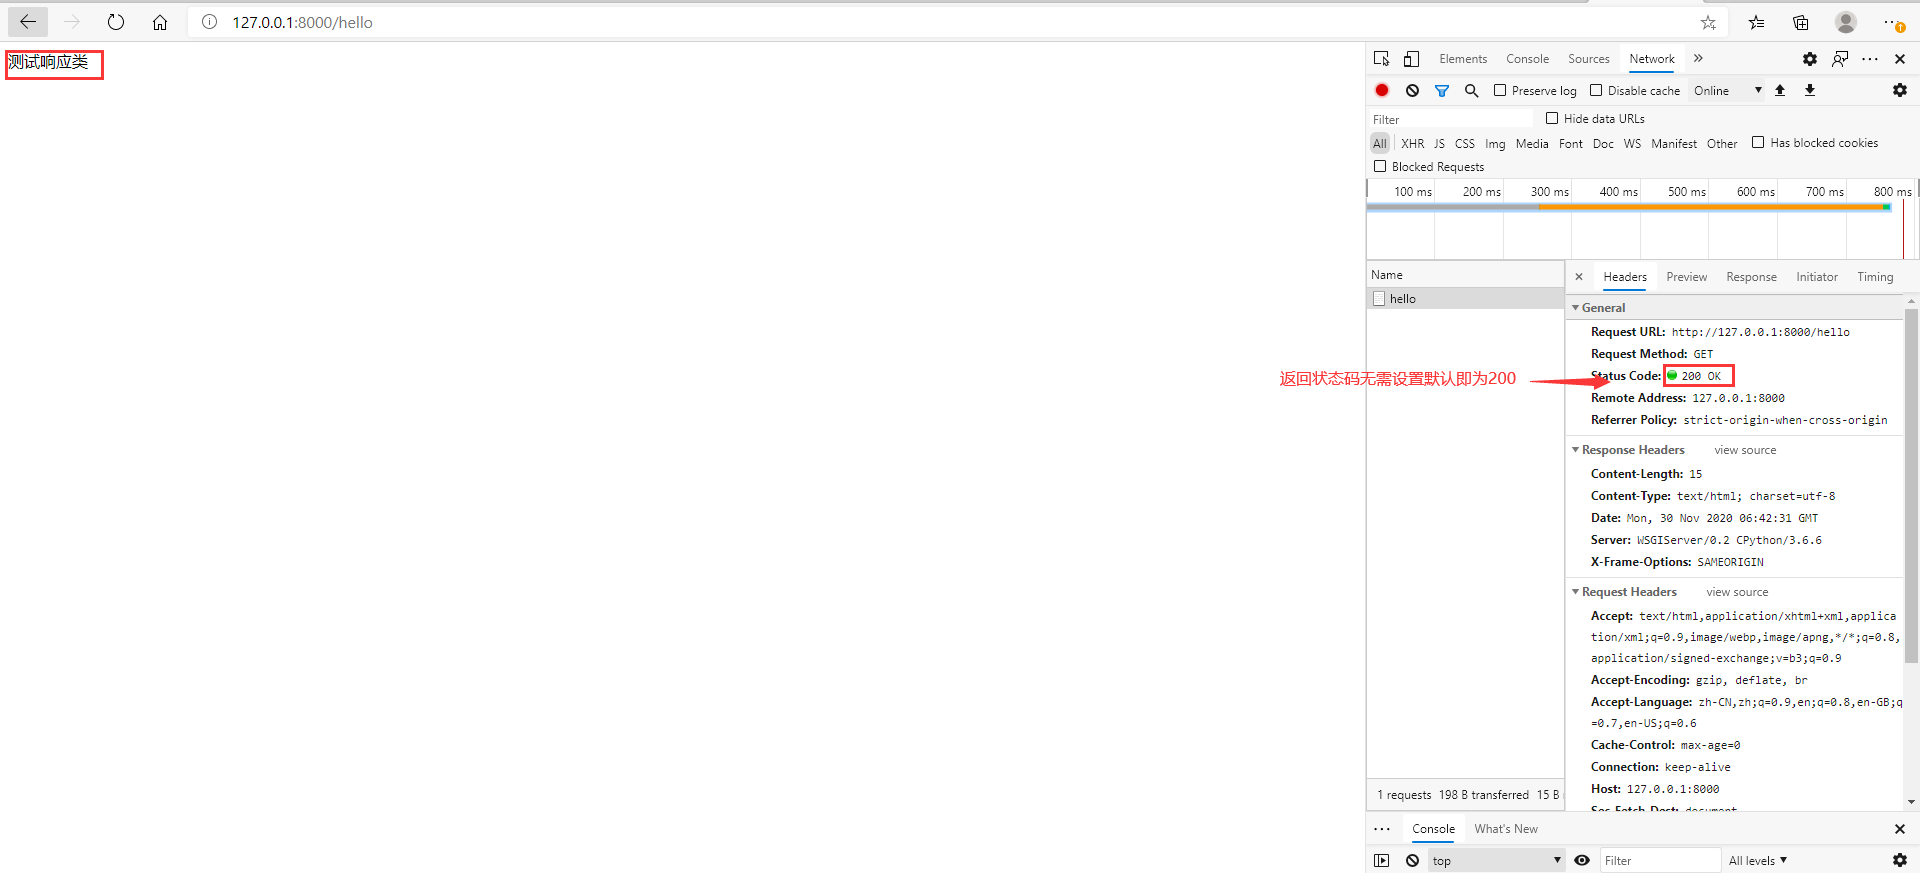Filter requests by Img type

(1495, 143)
